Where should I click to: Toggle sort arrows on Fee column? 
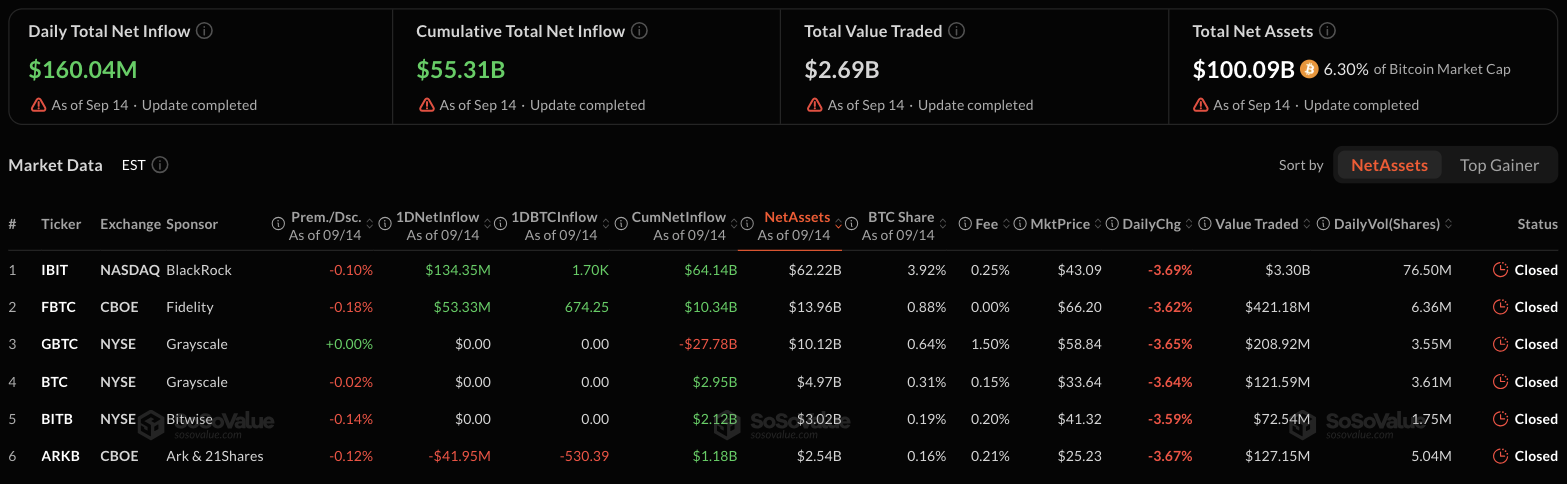(1006, 224)
